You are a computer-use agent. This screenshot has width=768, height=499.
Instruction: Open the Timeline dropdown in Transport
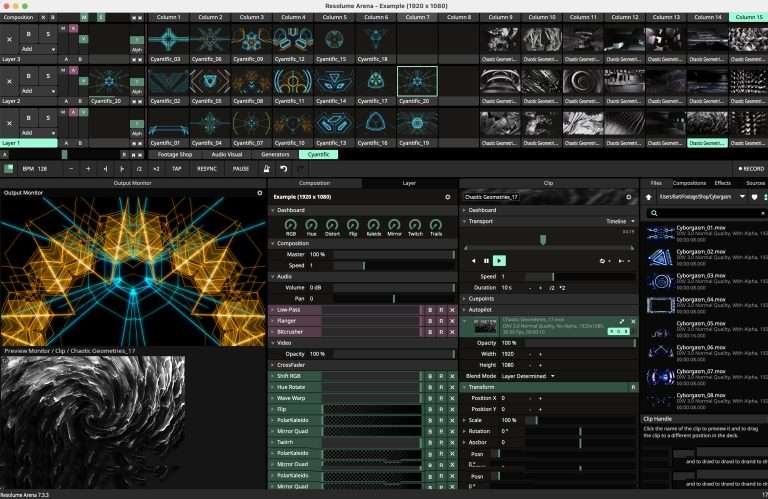(x=620, y=221)
